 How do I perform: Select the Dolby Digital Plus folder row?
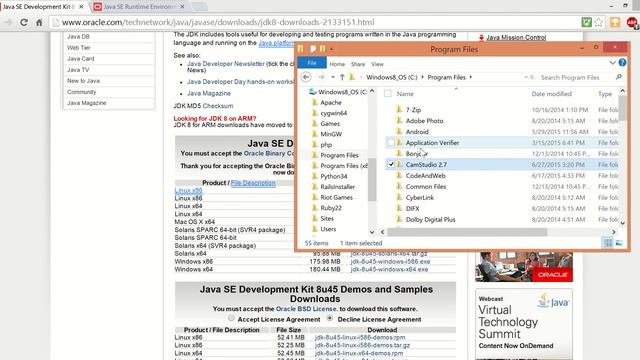502,219
